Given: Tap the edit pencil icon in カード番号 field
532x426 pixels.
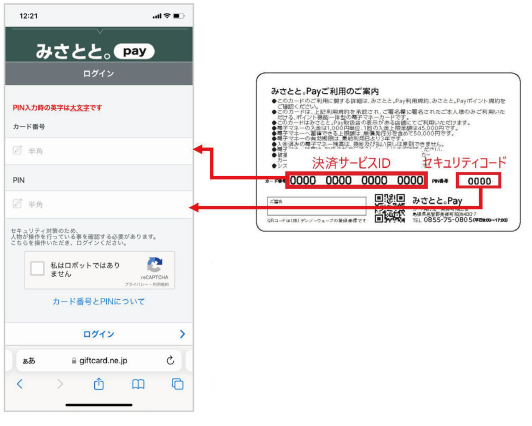Looking at the screenshot, I should 17,150.
